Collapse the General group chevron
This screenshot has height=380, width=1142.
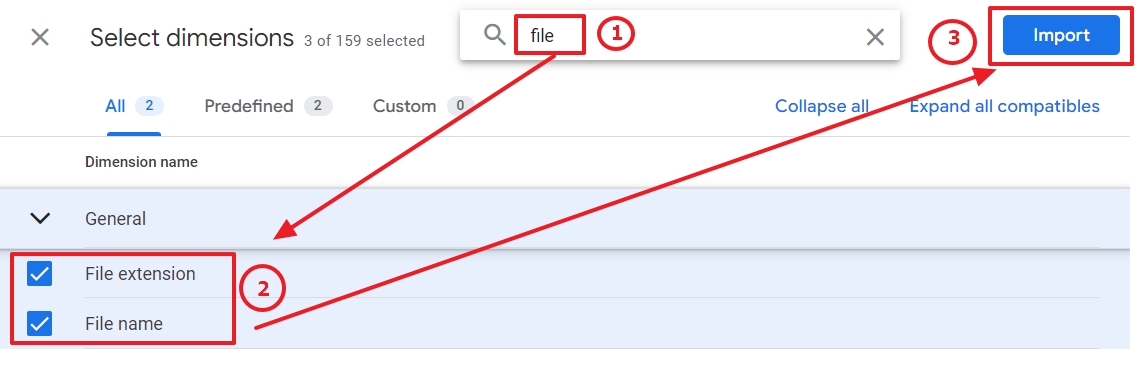[x=40, y=218]
